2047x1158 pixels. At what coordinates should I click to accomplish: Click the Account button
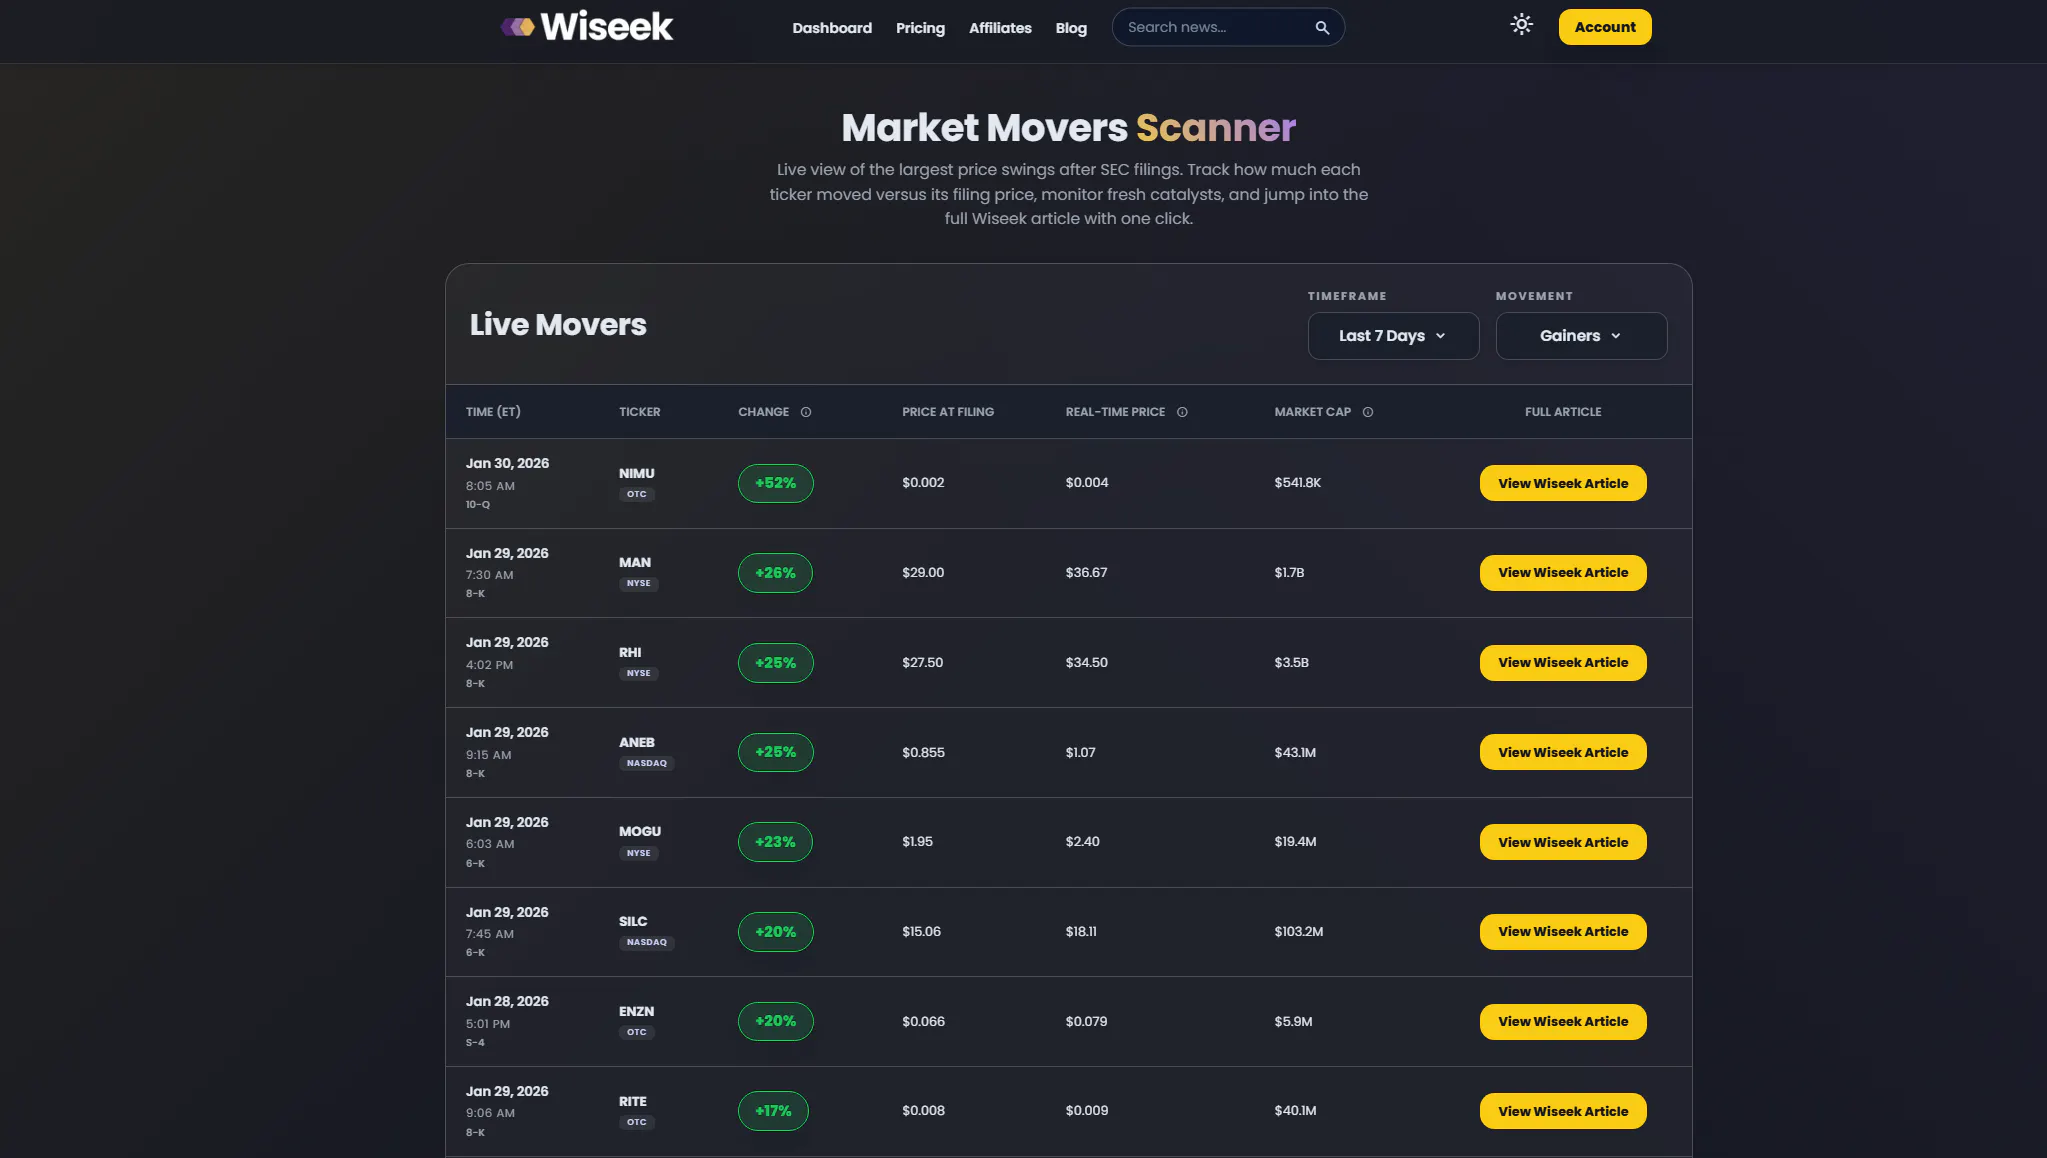coord(1605,27)
